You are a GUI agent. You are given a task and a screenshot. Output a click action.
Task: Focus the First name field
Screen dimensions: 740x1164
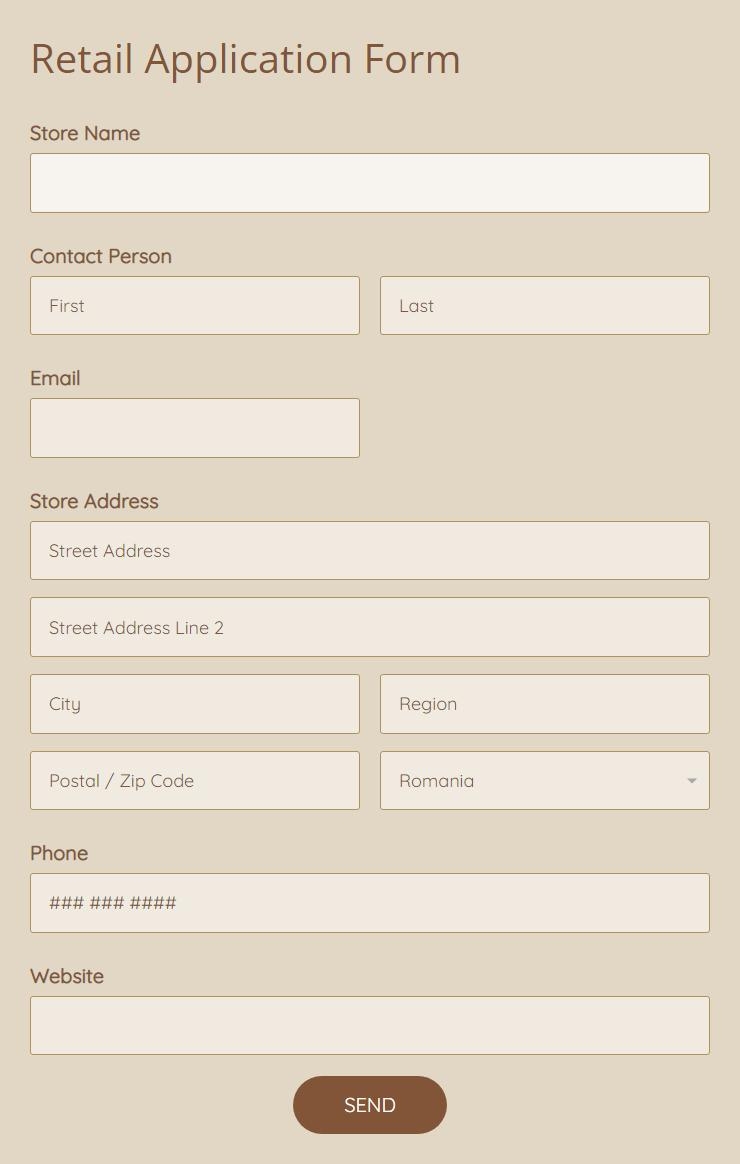195,306
